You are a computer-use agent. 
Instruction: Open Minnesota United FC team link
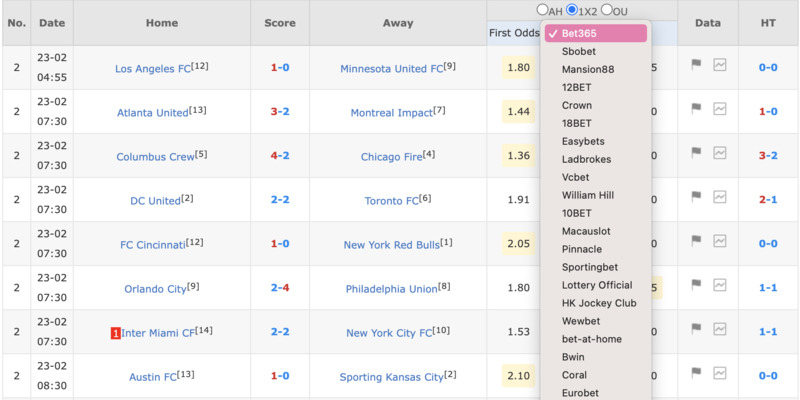pyautogui.click(x=391, y=68)
